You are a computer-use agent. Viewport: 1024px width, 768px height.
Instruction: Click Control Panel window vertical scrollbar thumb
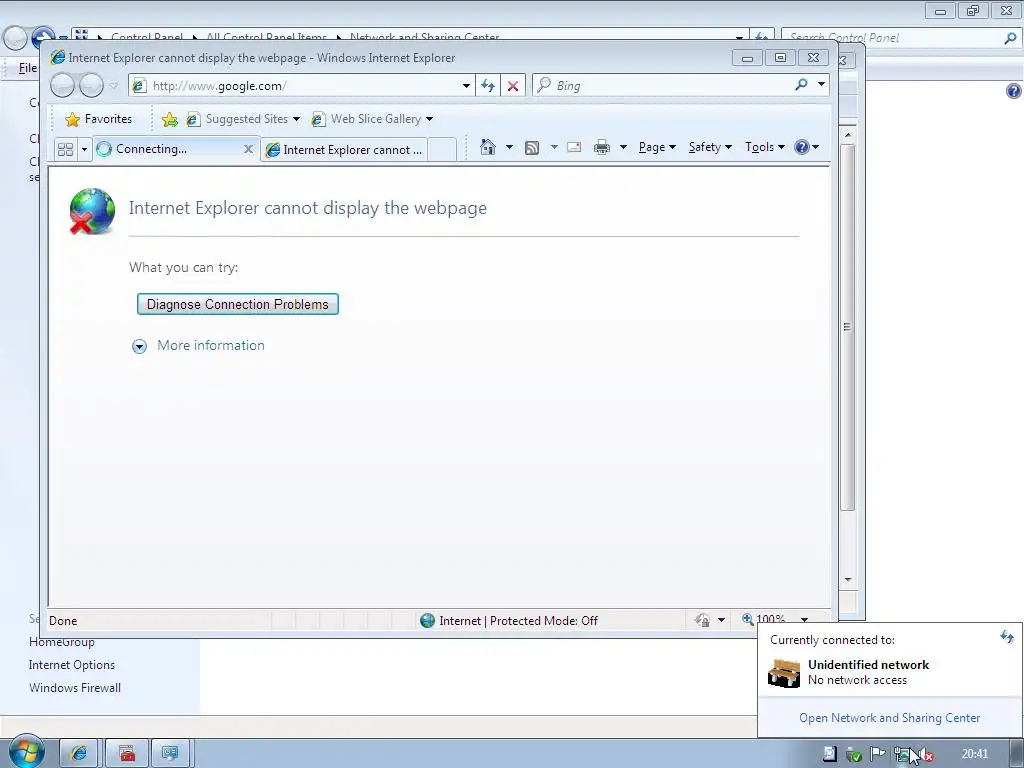coord(847,327)
